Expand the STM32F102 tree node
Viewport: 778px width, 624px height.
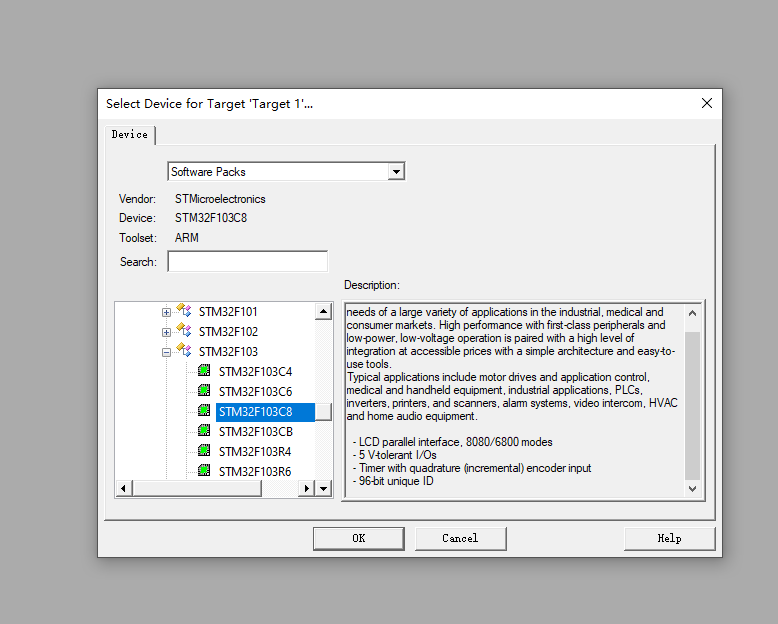coord(166,332)
